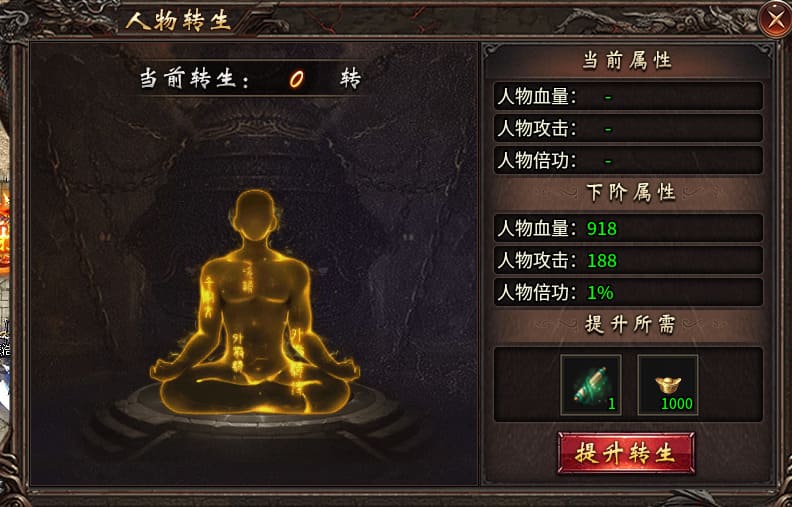This screenshot has height=507, width=792.
Task: Select the 提升所需 section header
Action: point(630,324)
